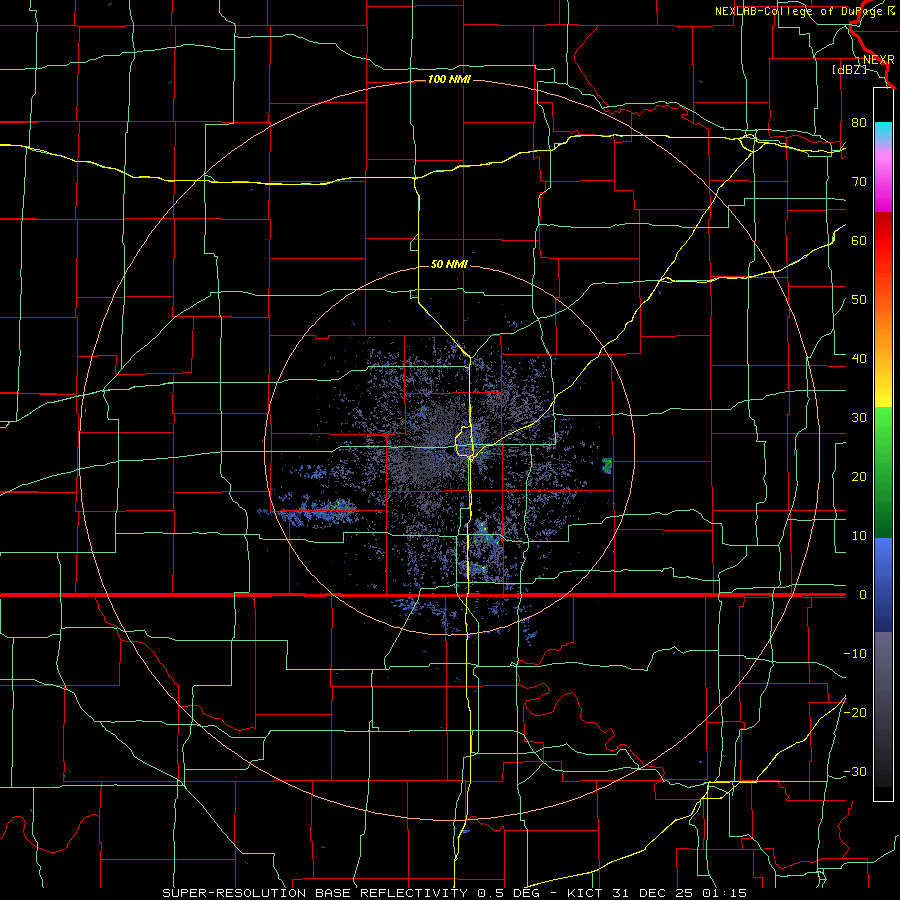This screenshot has width=900, height=900.
Task: Click the 40 value on dBZ scale
Action: [x=859, y=359]
